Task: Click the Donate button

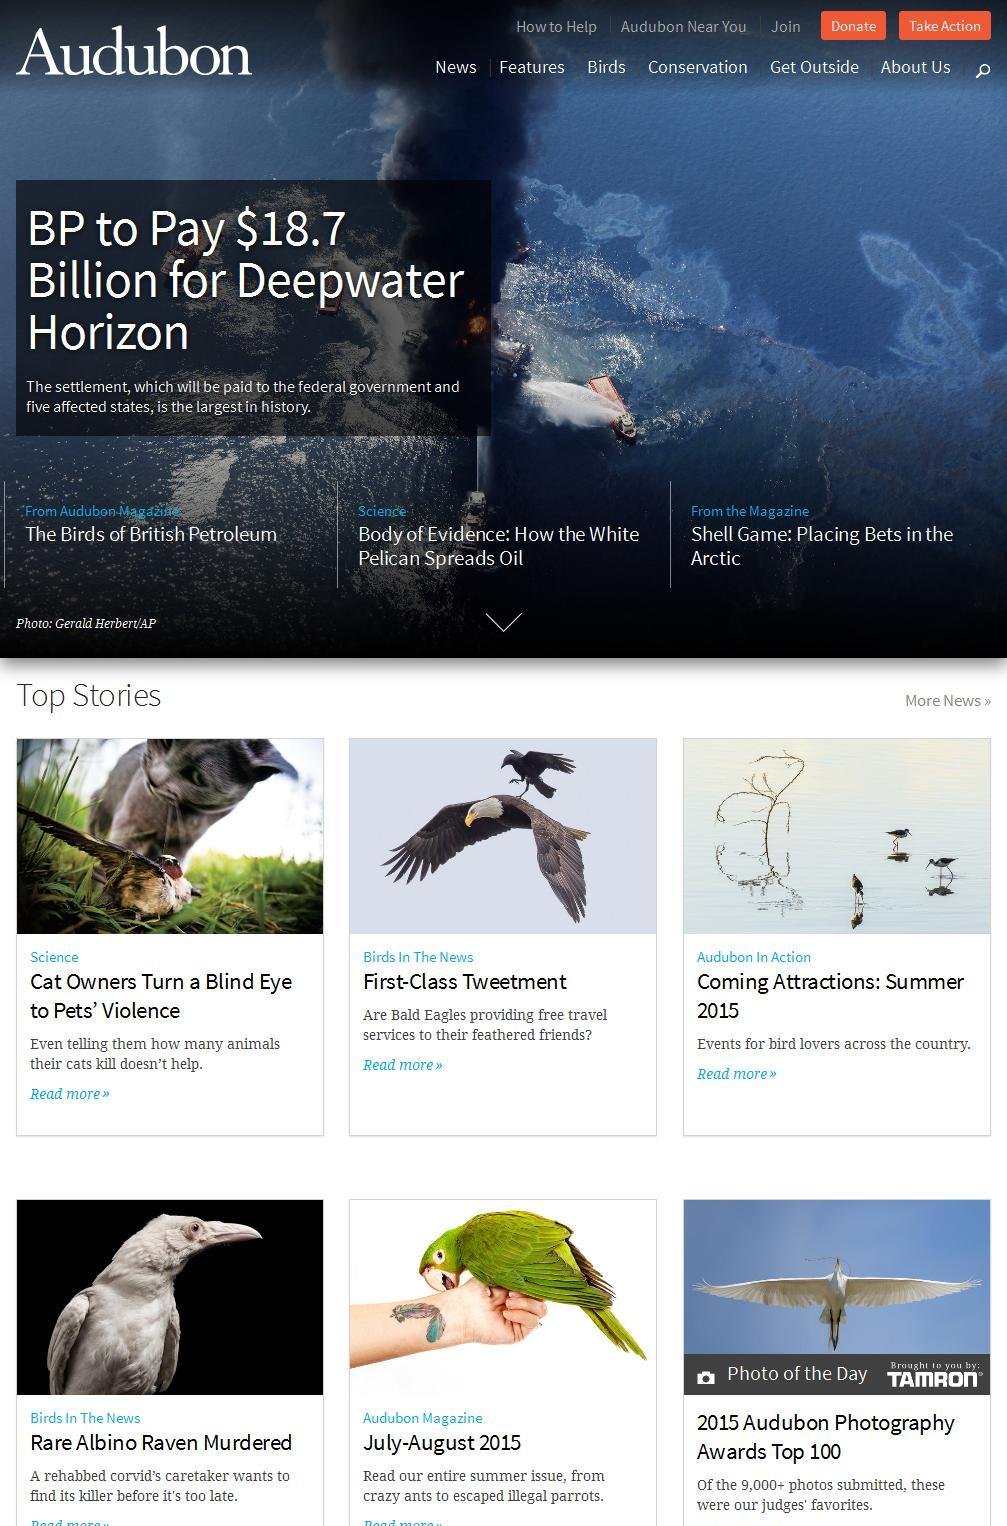Action: (x=853, y=26)
